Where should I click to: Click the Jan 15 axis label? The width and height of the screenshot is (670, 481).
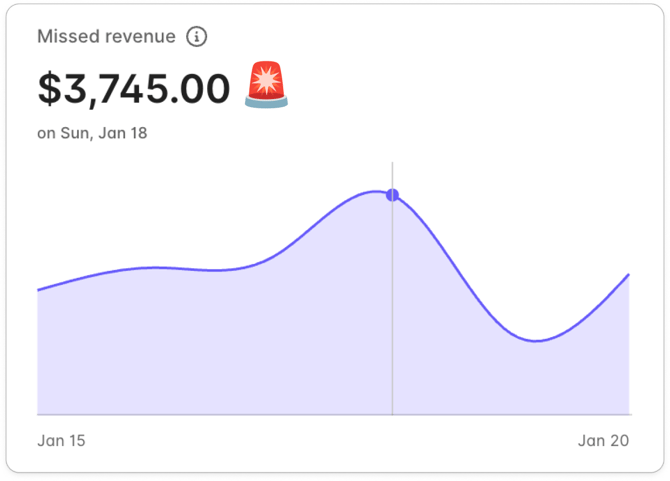[62, 440]
